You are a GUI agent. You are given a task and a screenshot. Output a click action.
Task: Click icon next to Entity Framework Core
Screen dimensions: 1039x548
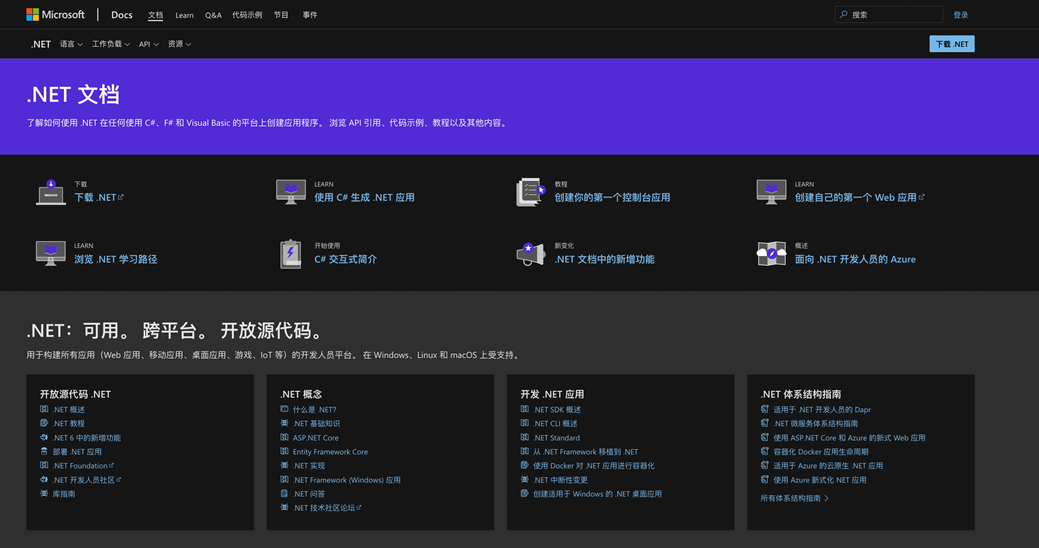284,451
